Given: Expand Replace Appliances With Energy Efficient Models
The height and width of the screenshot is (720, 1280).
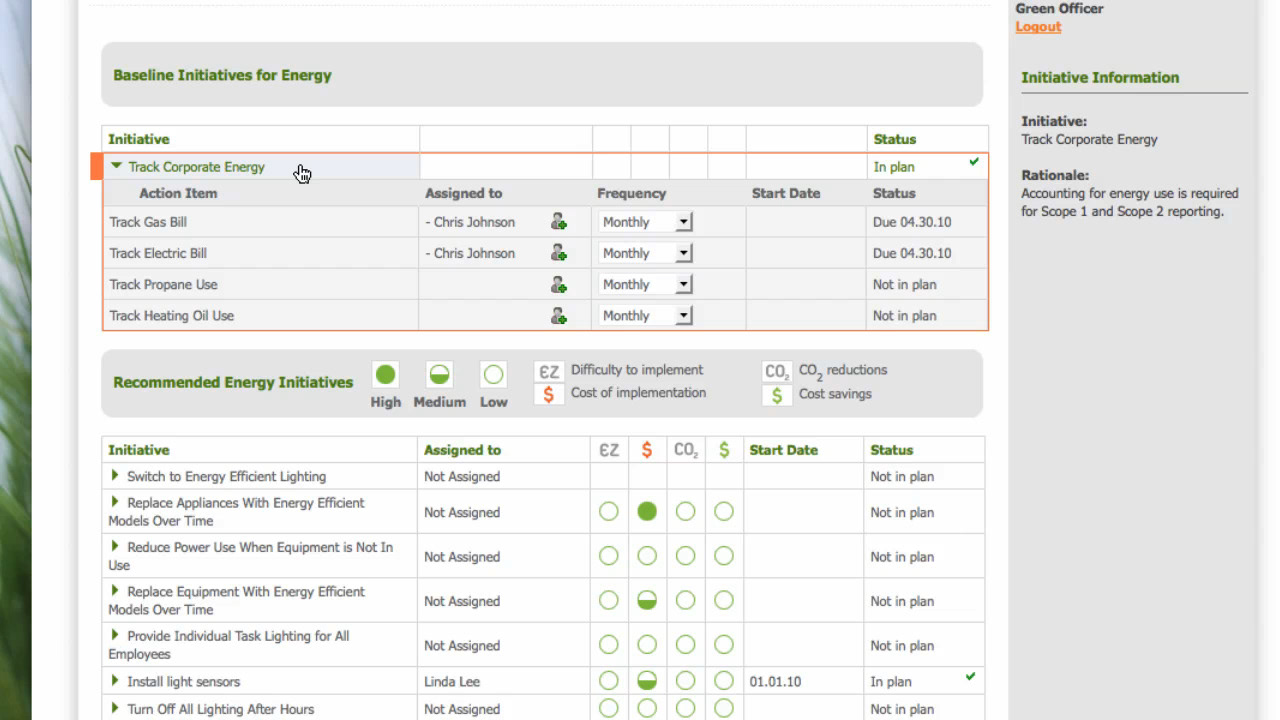Looking at the screenshot, I should click(115, 502).
